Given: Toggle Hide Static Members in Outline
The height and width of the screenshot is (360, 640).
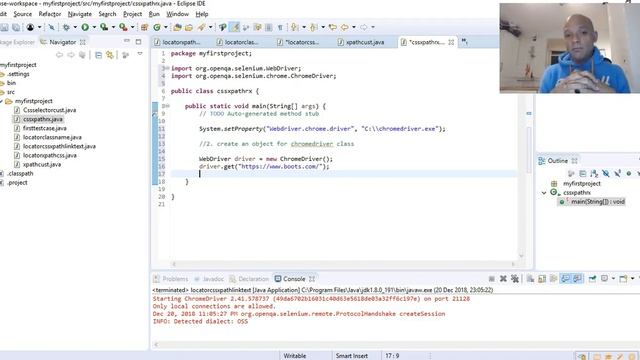Looking at the screenshot, I should 617,174.
